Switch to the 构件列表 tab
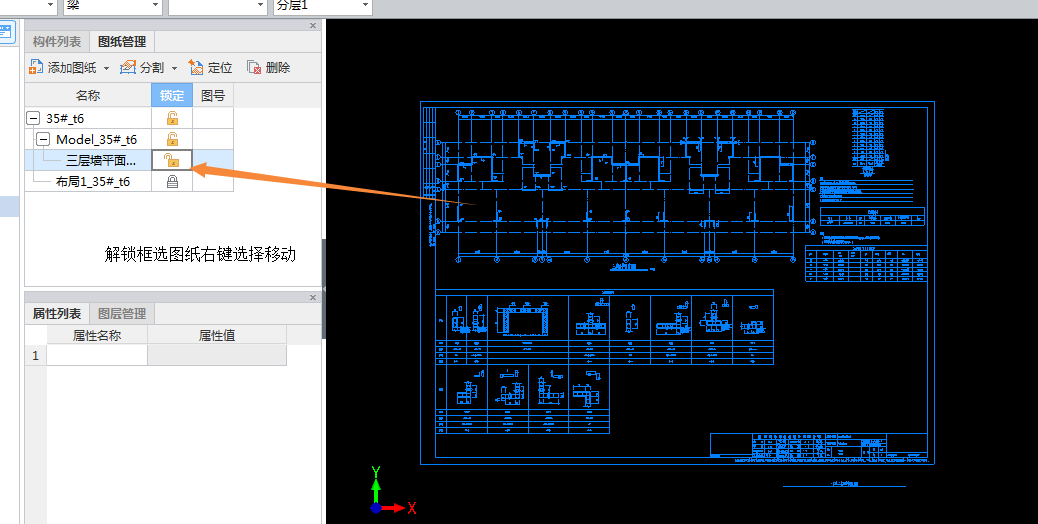The height and width of the screenshot is (524, 1038). tap(57, 42)
